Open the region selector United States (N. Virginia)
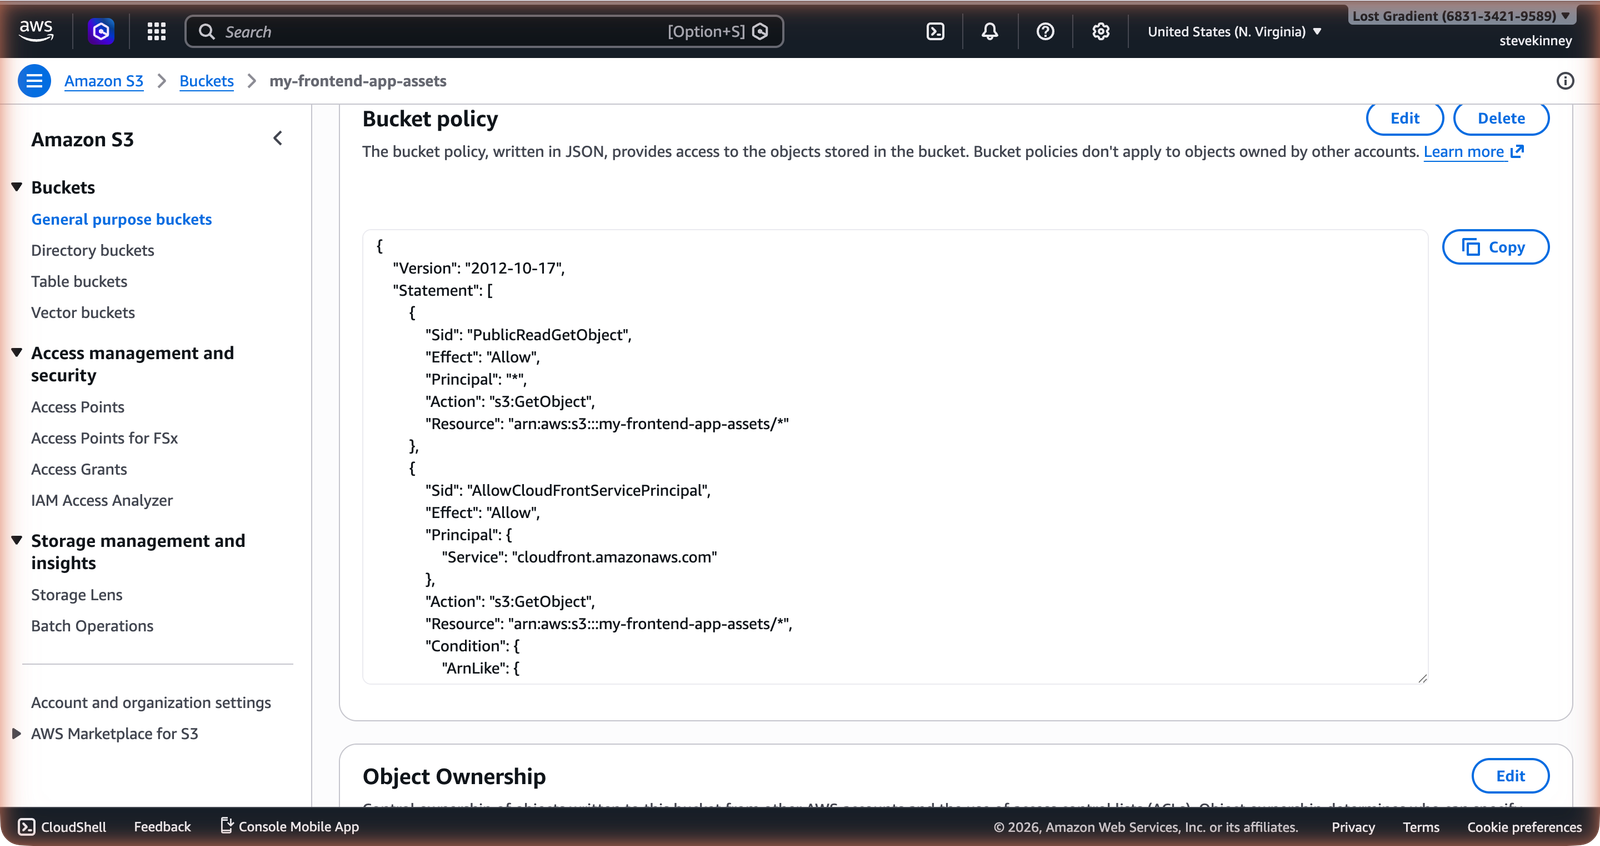The height and width of the screenshot is (846, 1600). 1235,32
